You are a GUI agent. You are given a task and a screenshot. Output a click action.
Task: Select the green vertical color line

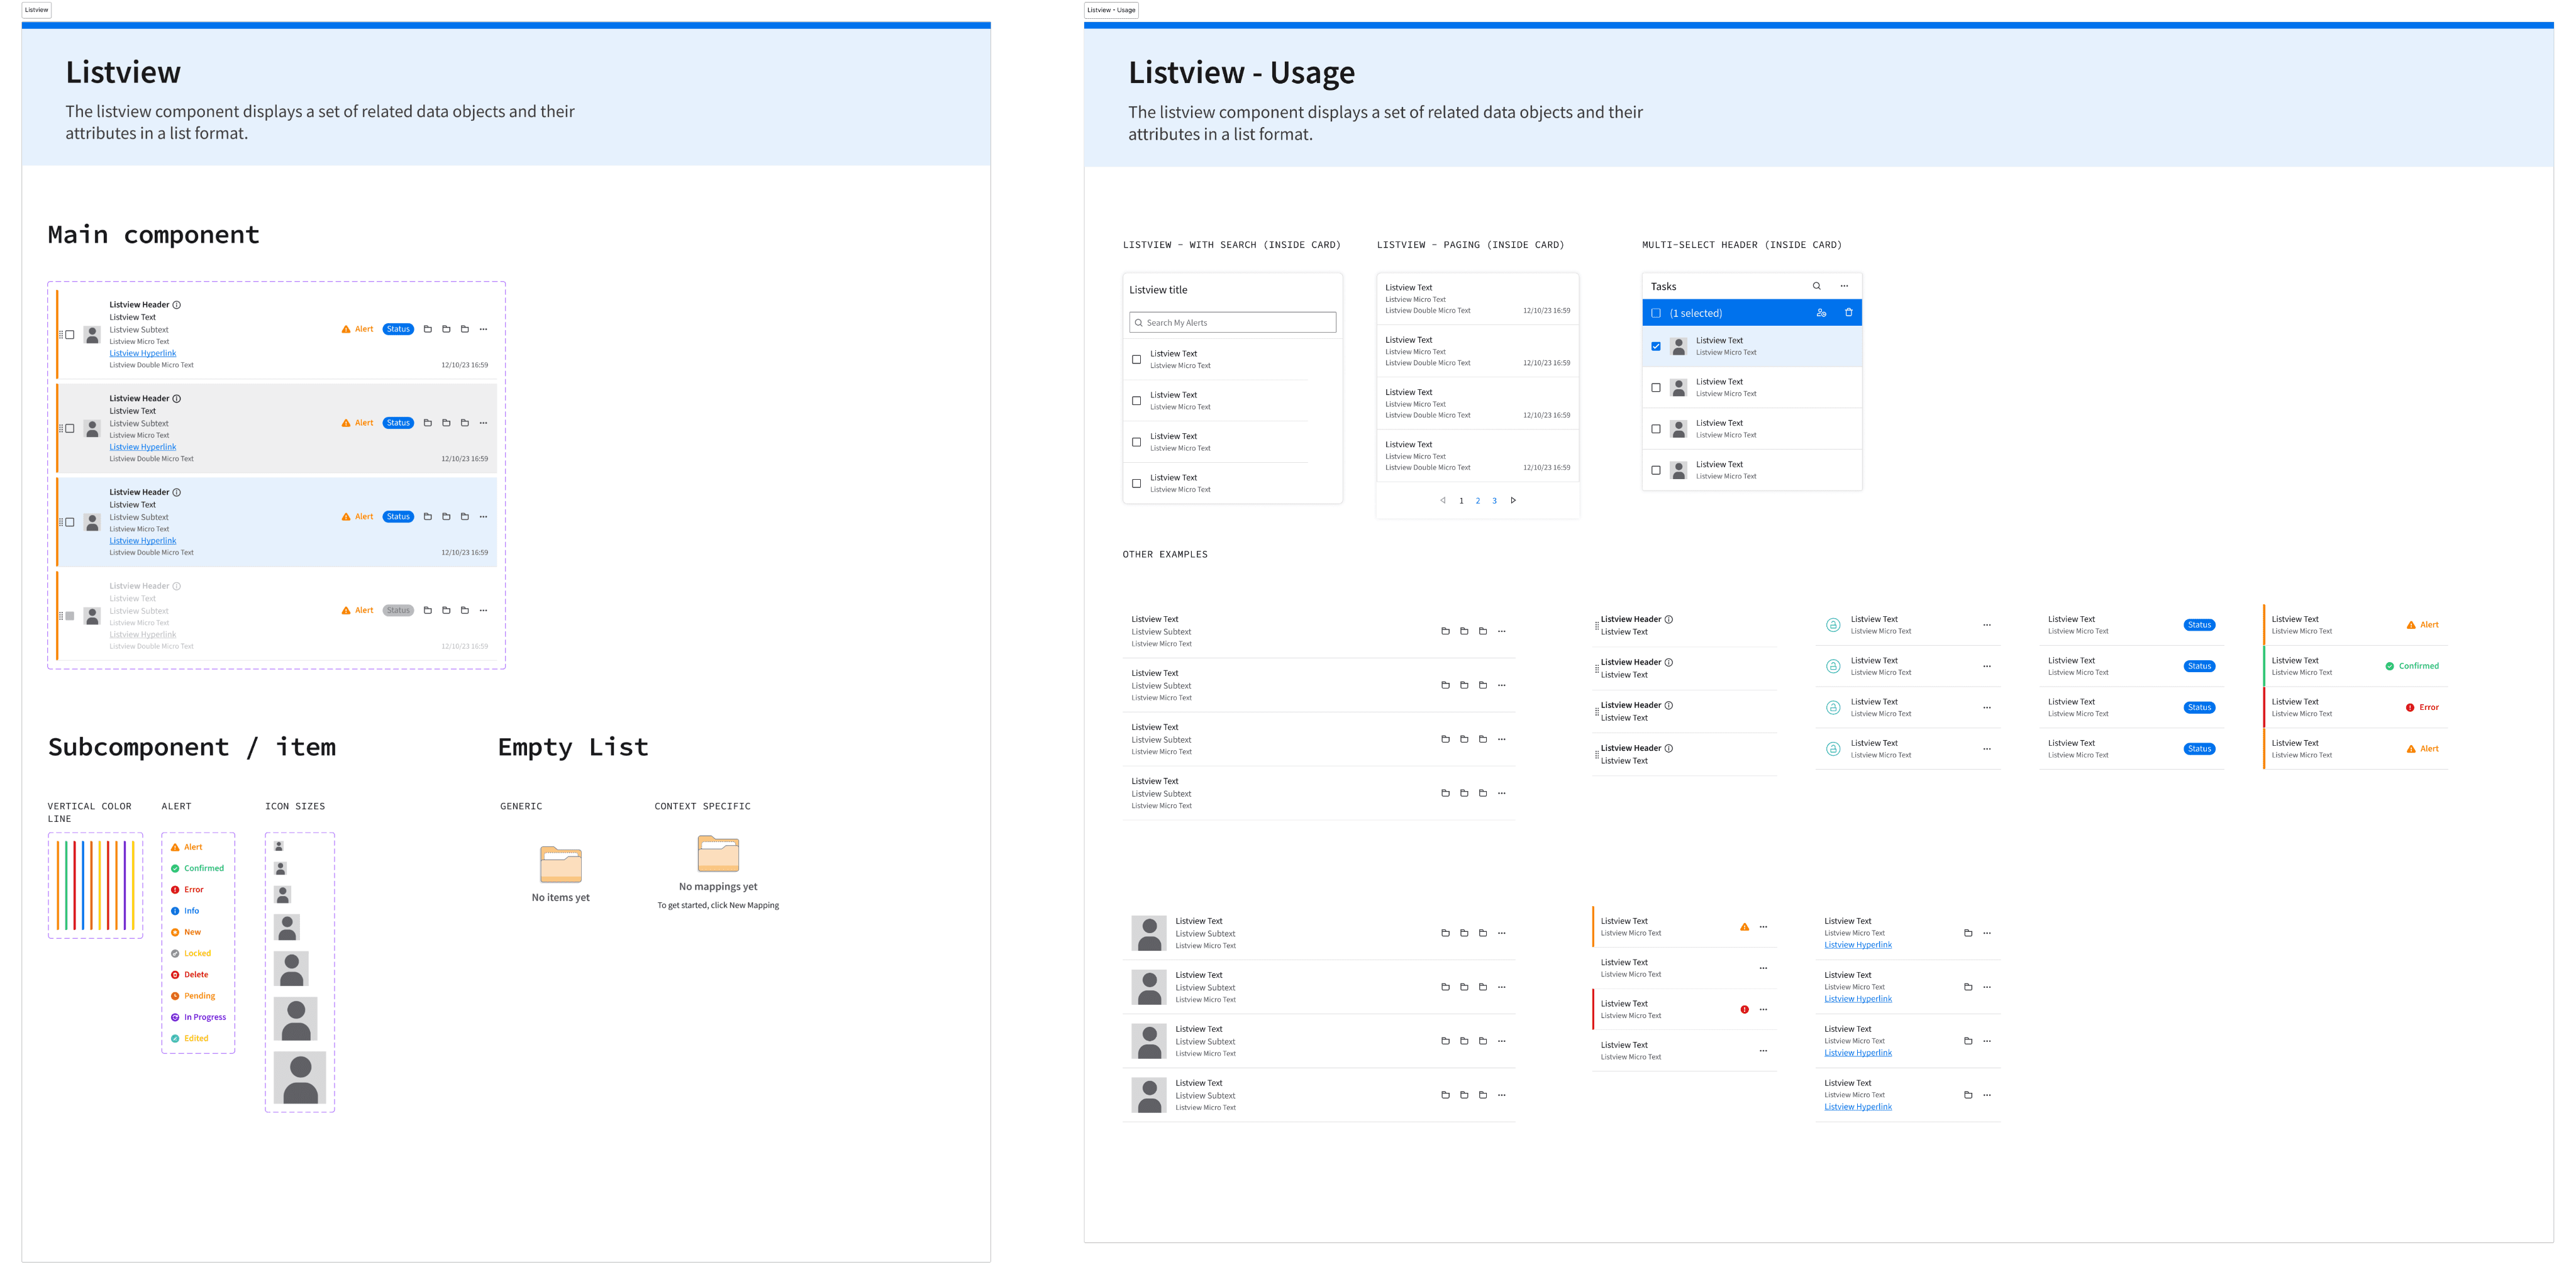(66, 885)
